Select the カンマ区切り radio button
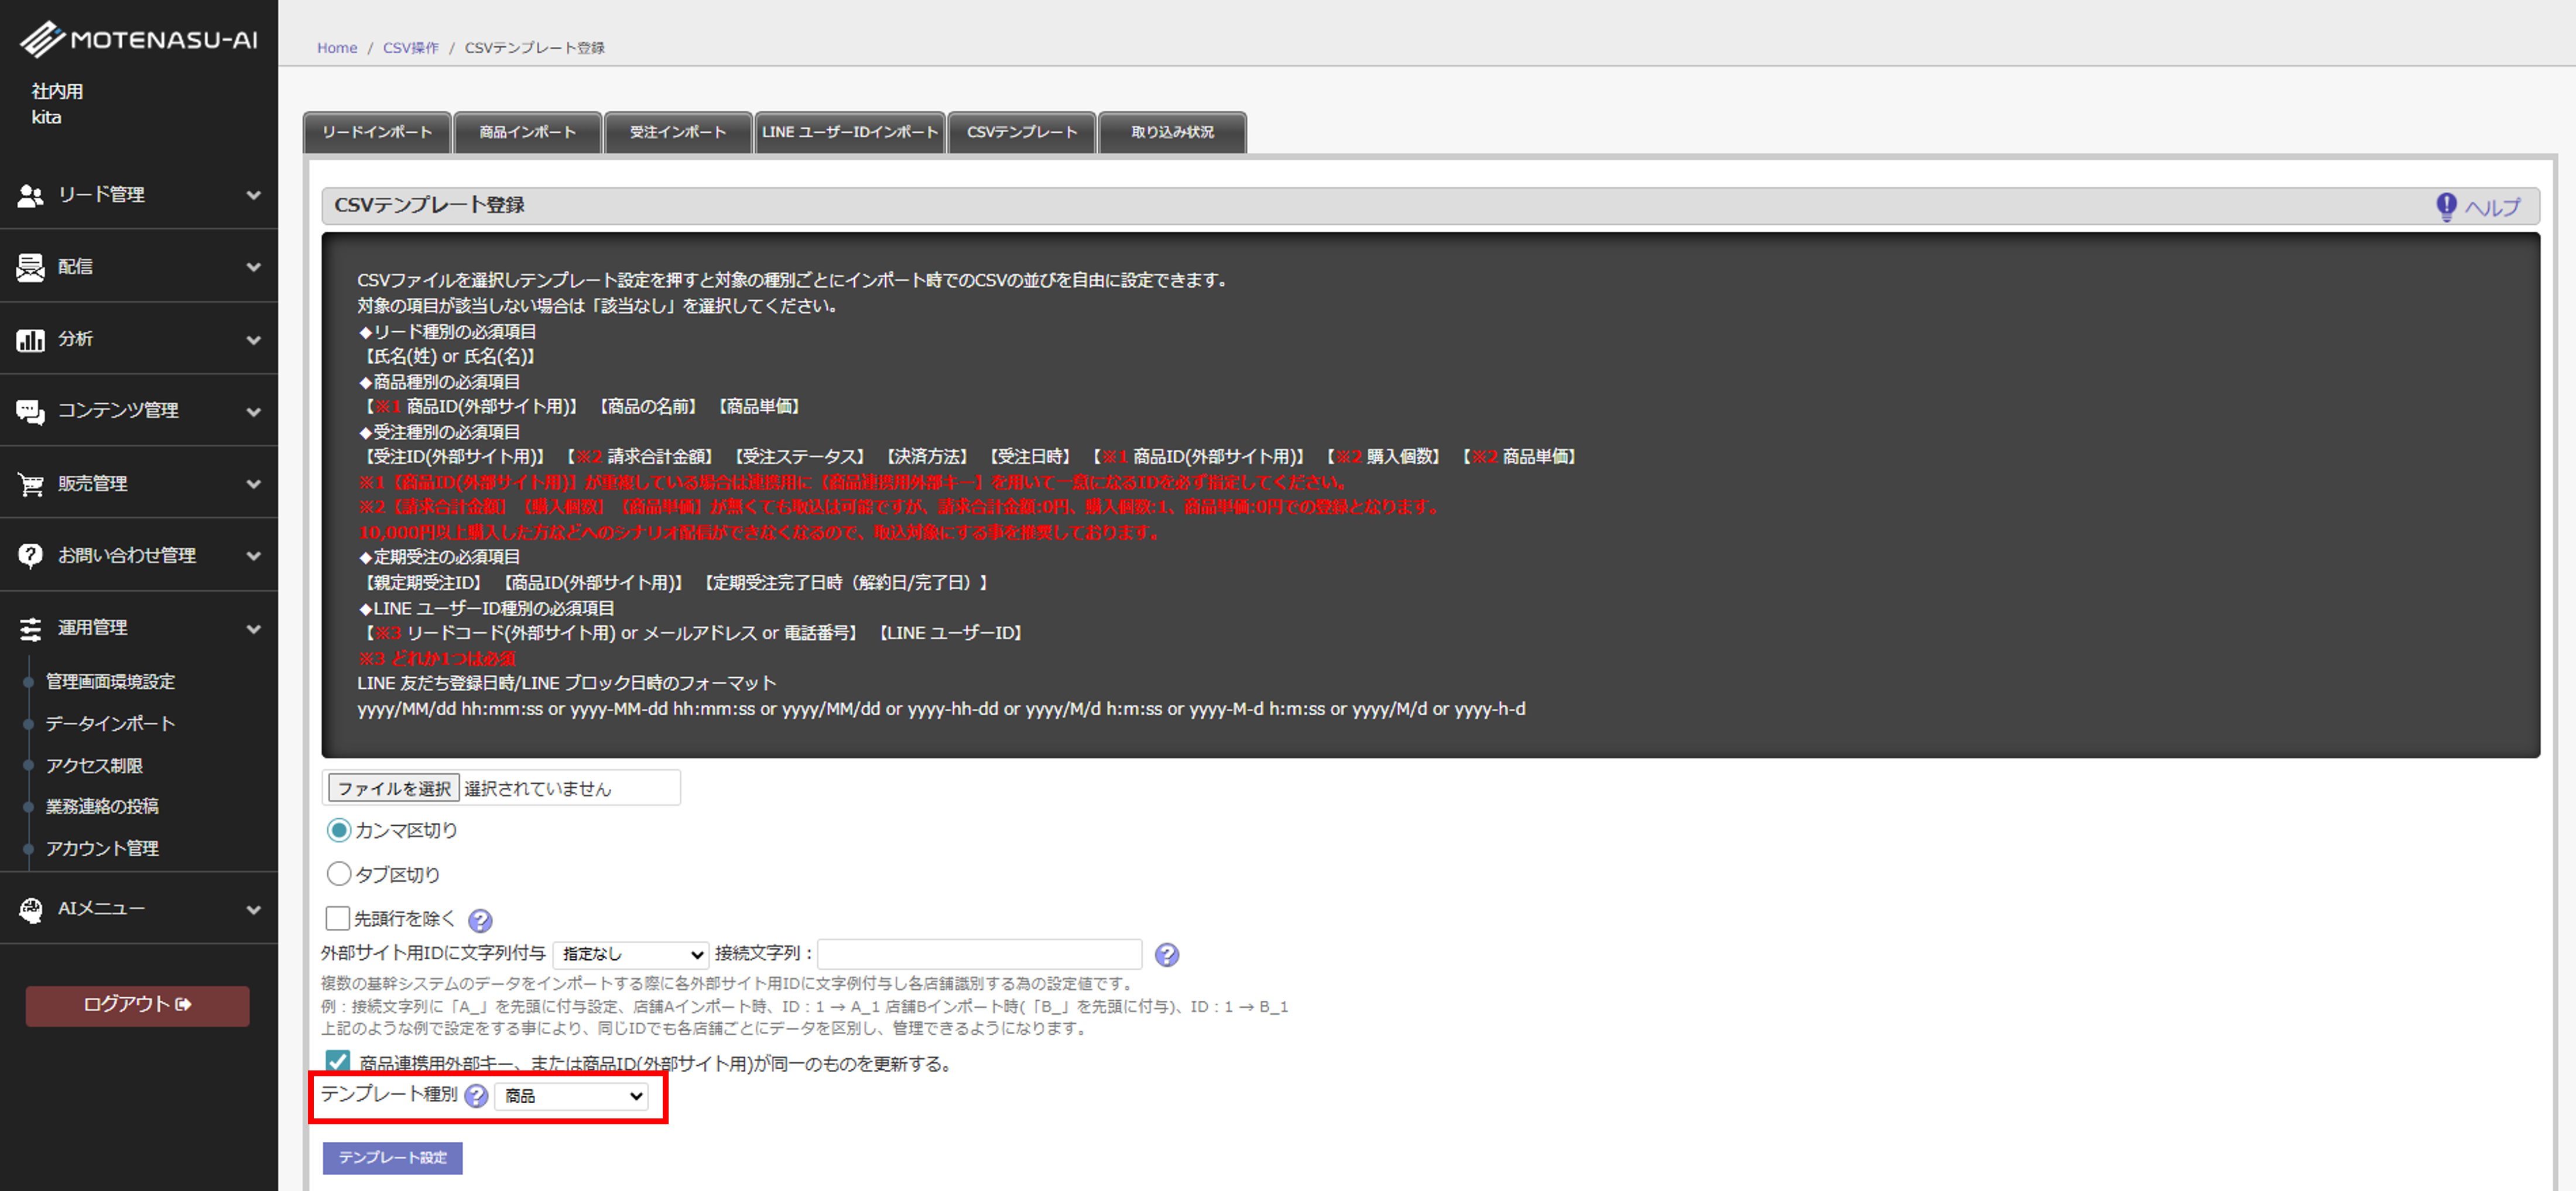Viewport: 2576px width, 1191px height. 339,830
